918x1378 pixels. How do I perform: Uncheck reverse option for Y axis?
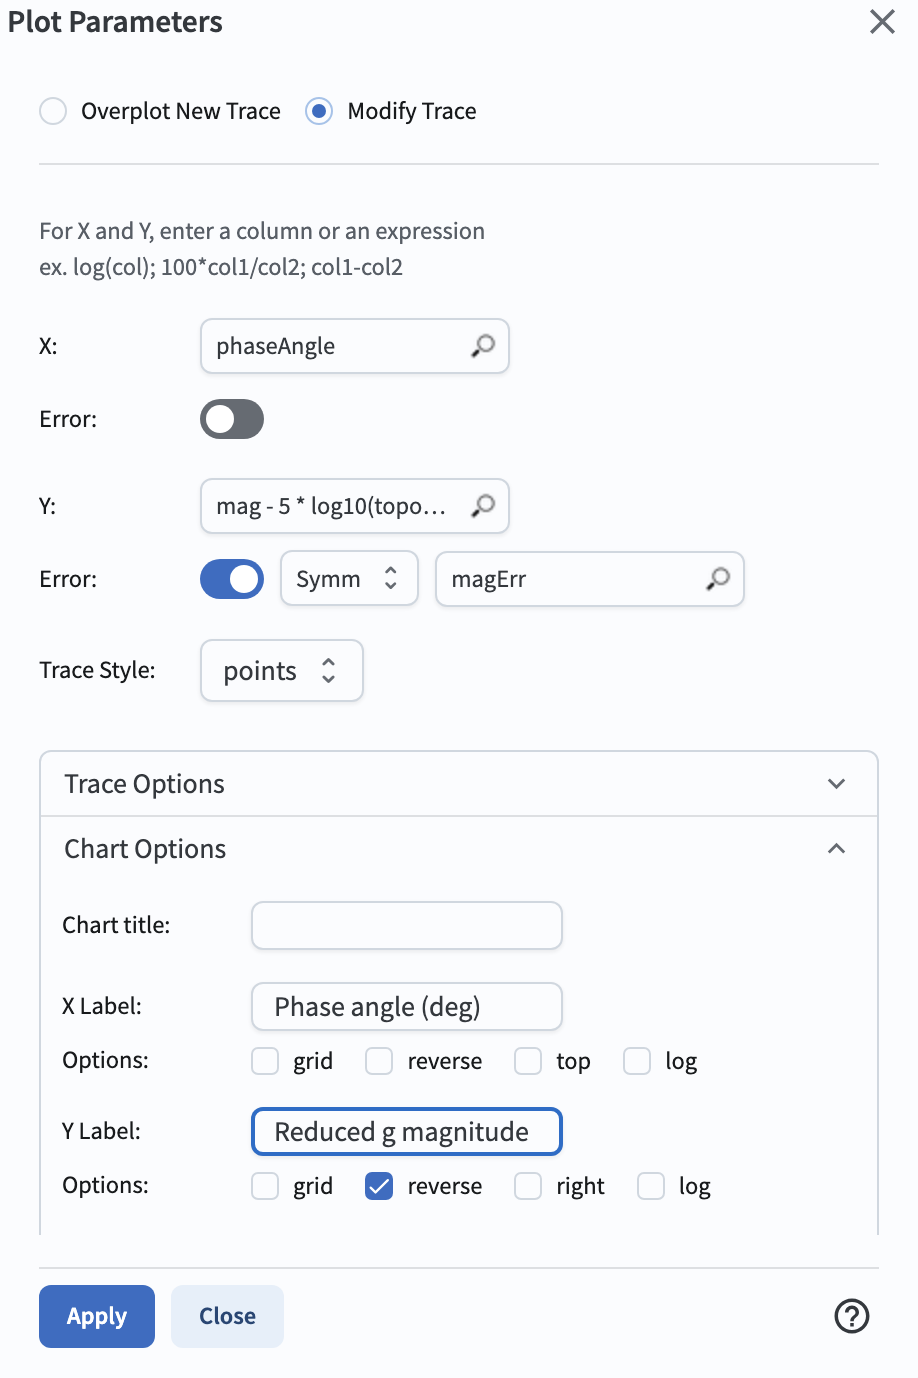coord(379,1186)
